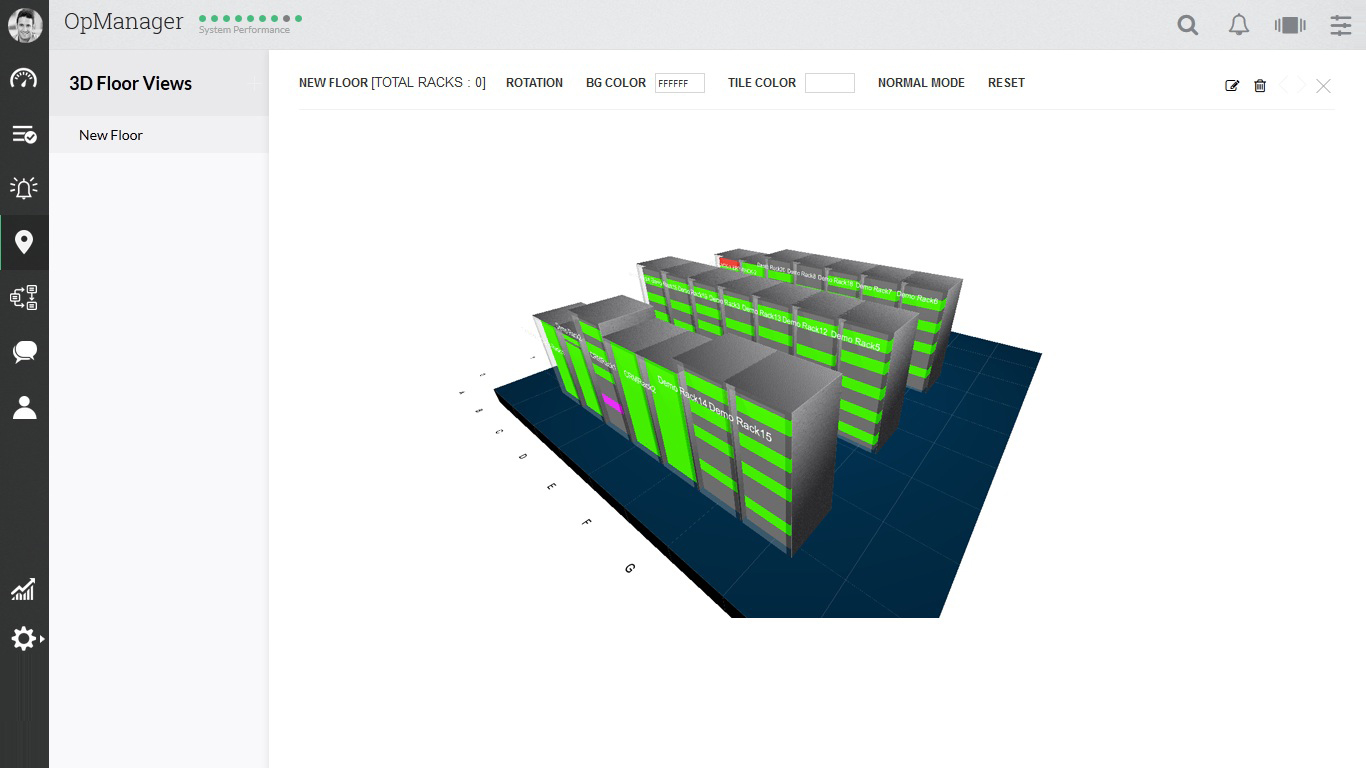This screenshot has width=1366, height=768.
Task: Open the quick settings sliders icon
Action: (x=1341, y=25)
